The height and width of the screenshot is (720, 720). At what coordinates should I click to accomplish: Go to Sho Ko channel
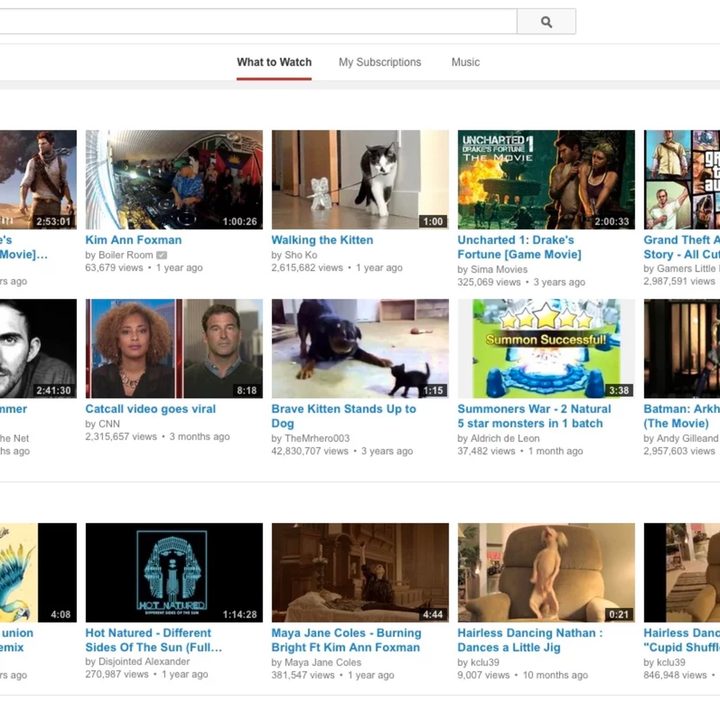(301, 255)
